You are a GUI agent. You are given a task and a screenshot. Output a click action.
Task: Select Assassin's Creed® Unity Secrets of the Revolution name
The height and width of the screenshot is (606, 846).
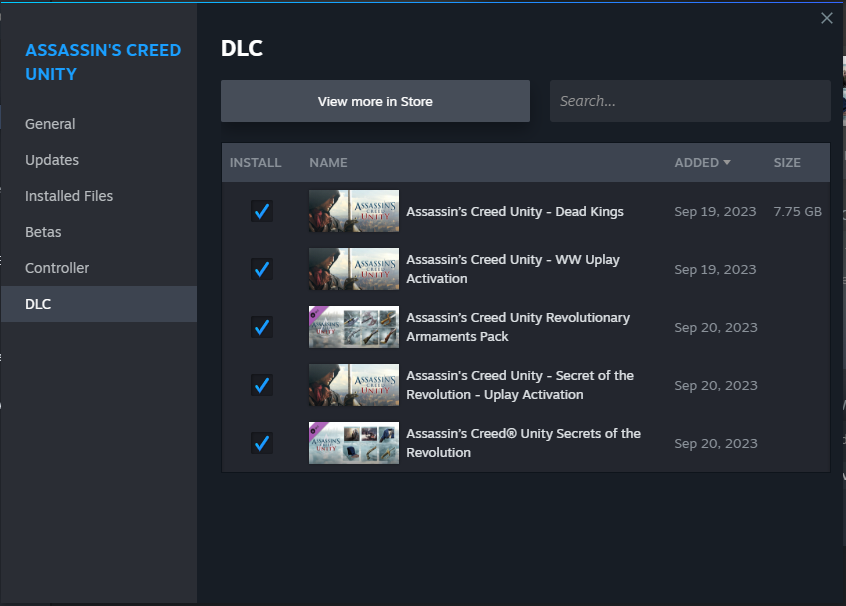click(523, 443)
